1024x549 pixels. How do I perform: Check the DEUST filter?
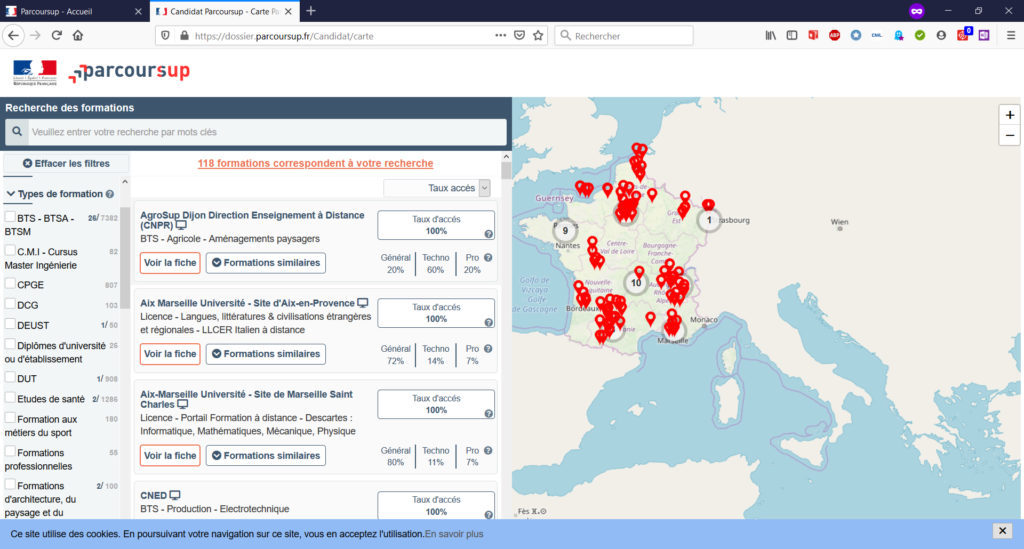10,324
